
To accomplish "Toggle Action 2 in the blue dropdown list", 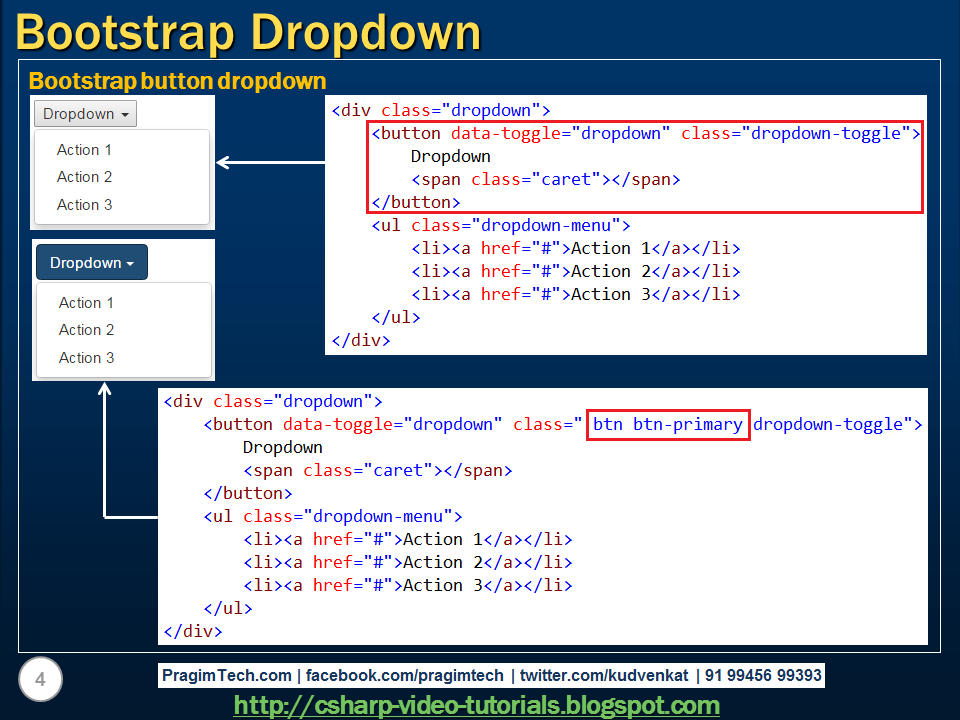I will (86, 330).
